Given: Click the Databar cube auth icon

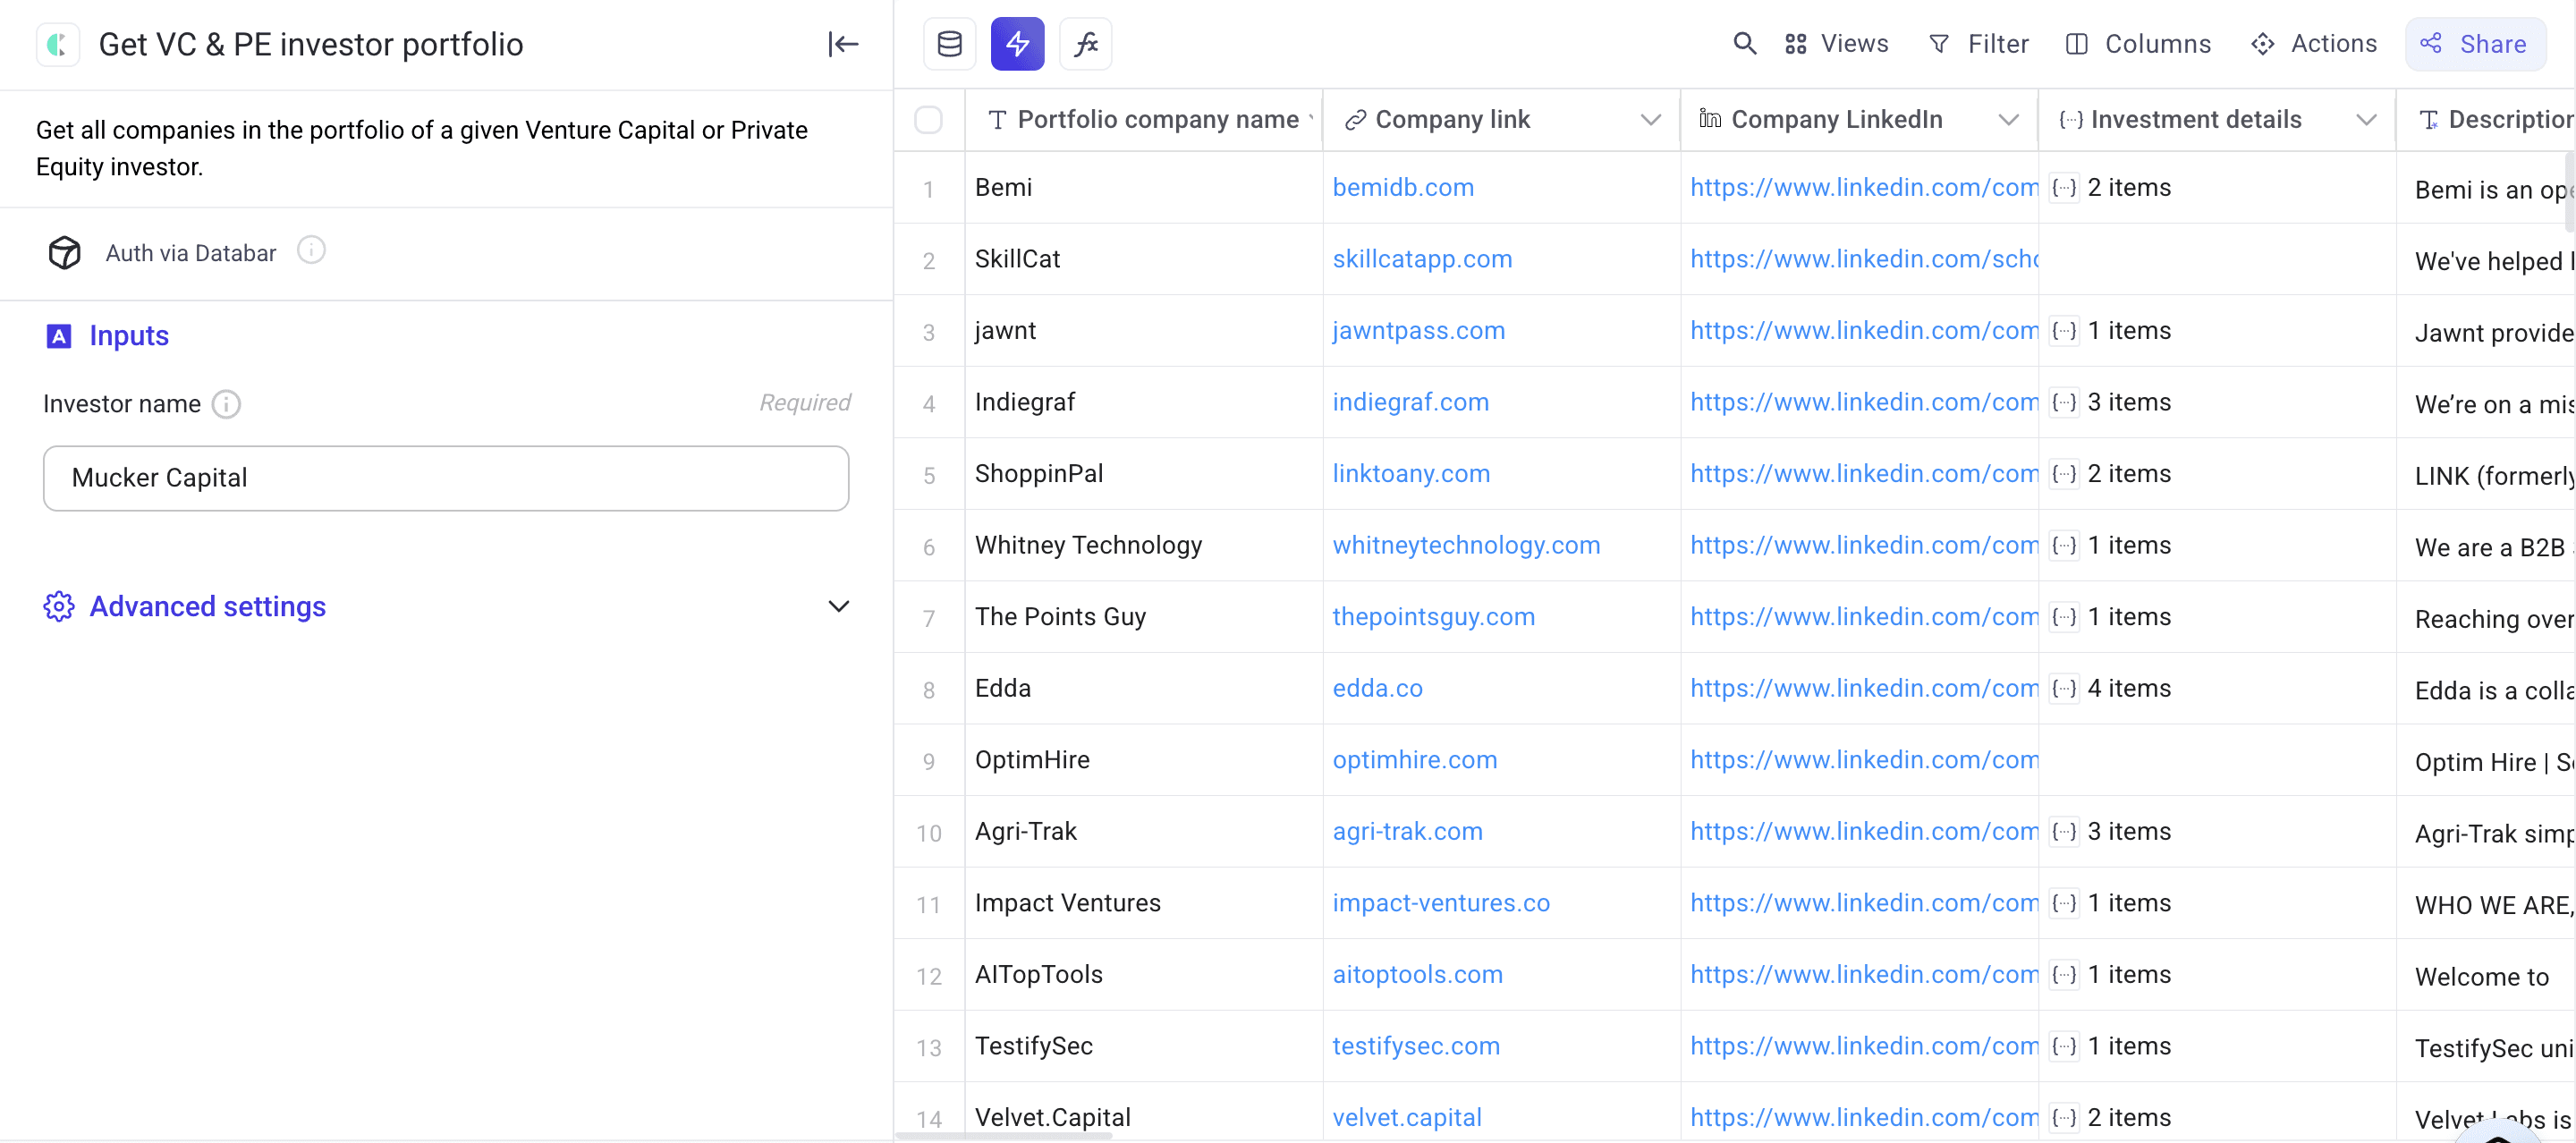Looking at the screenshot, I should (x=64, y=252).
